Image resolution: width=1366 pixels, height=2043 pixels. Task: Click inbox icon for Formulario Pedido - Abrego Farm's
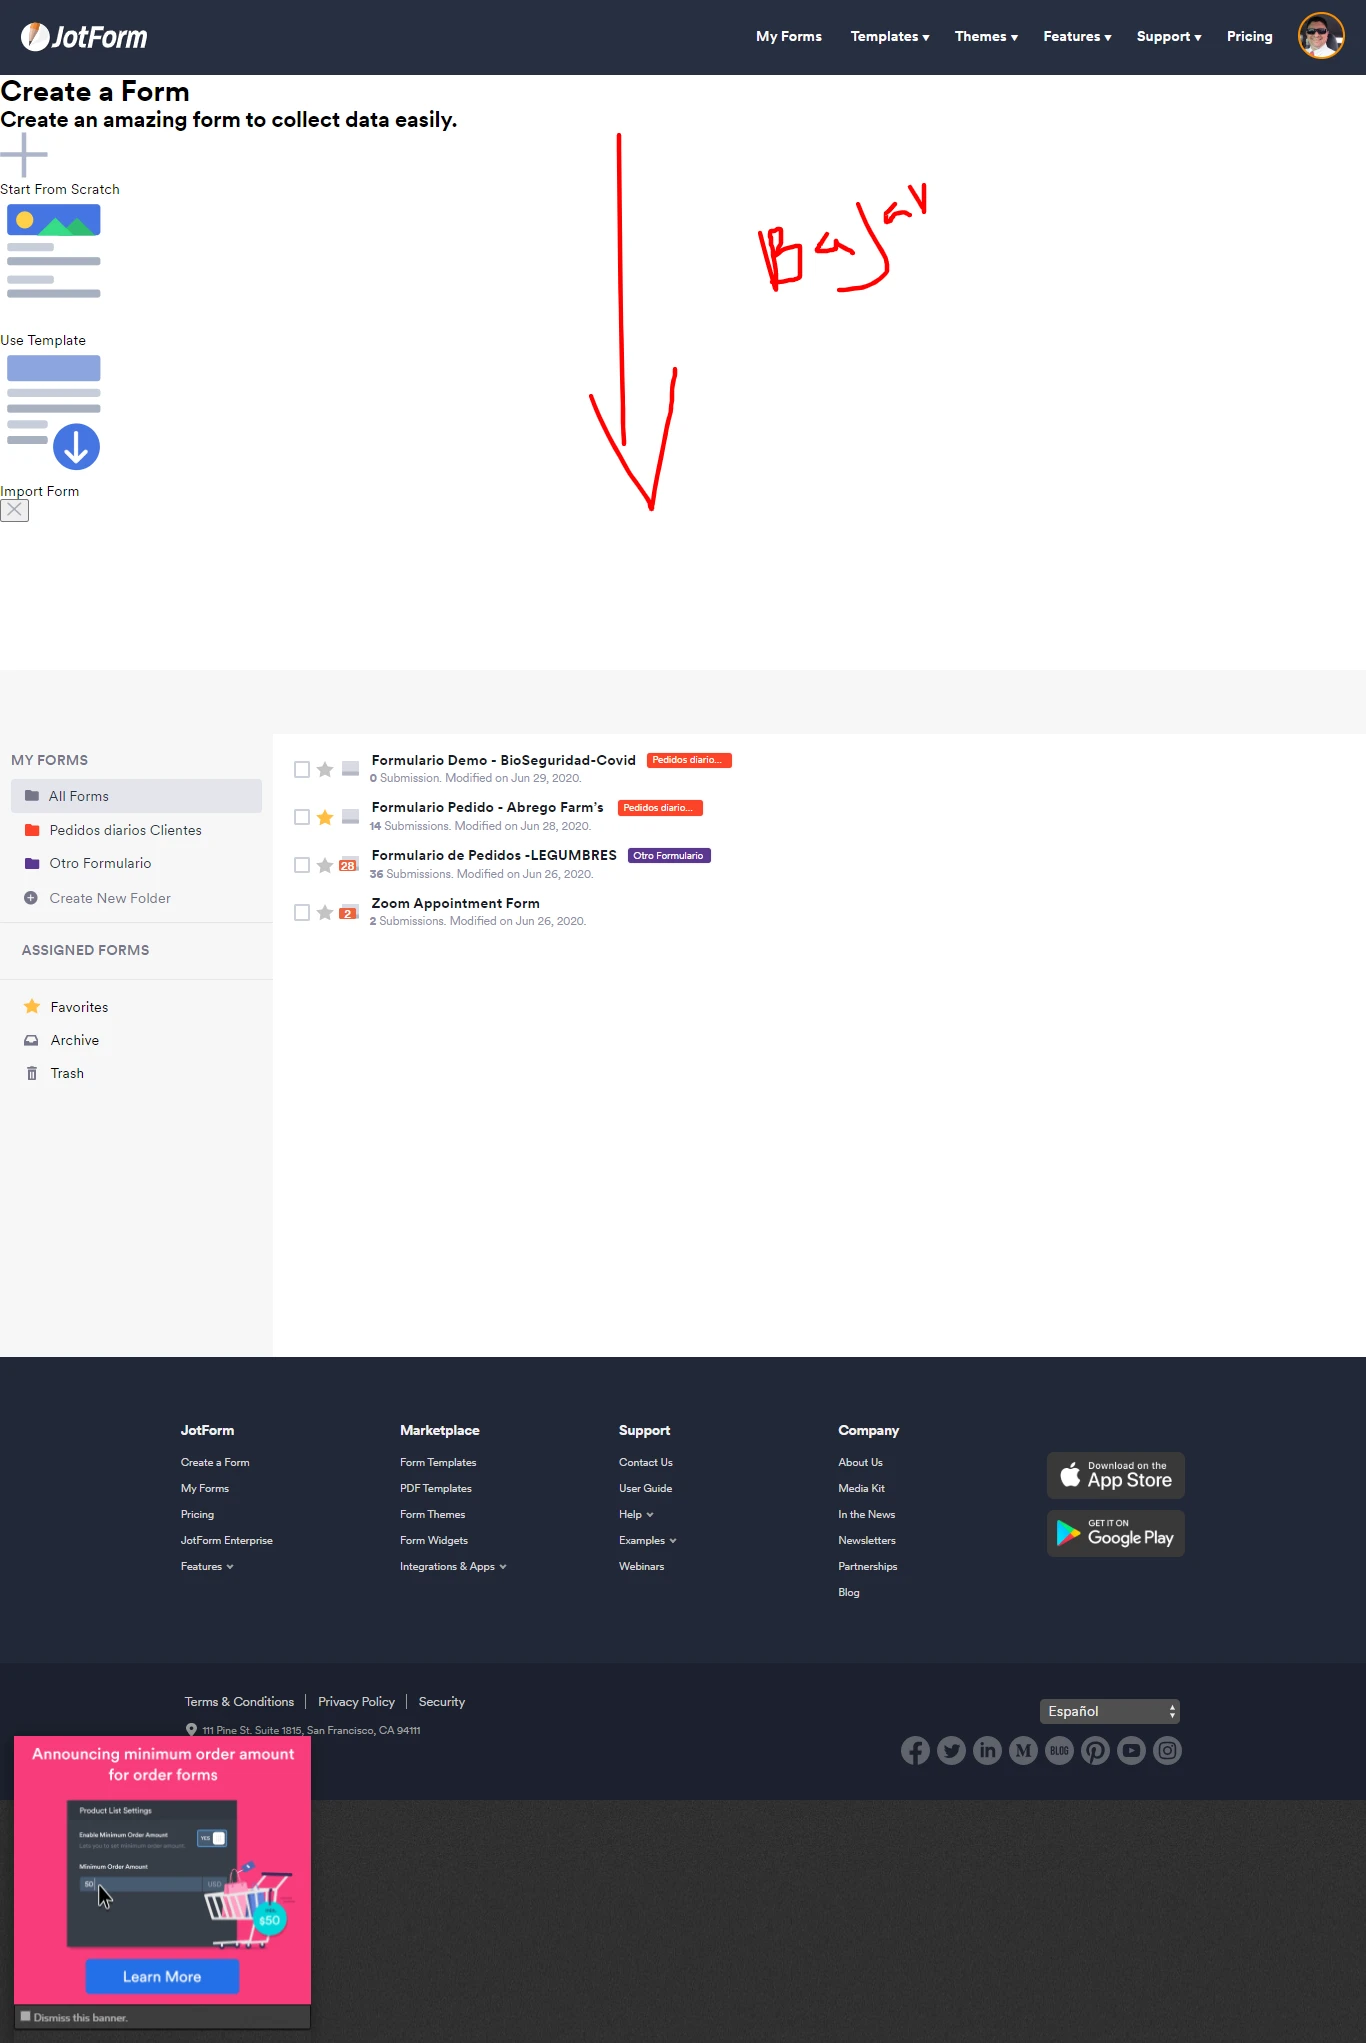point(350,816)
